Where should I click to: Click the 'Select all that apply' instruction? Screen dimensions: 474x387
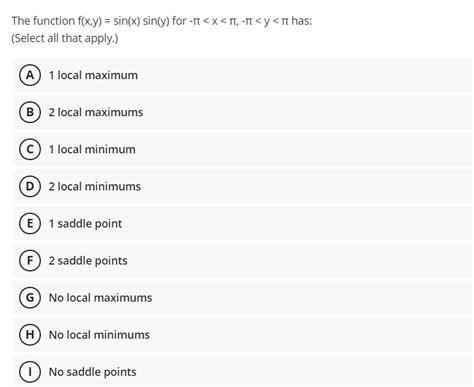65,38
